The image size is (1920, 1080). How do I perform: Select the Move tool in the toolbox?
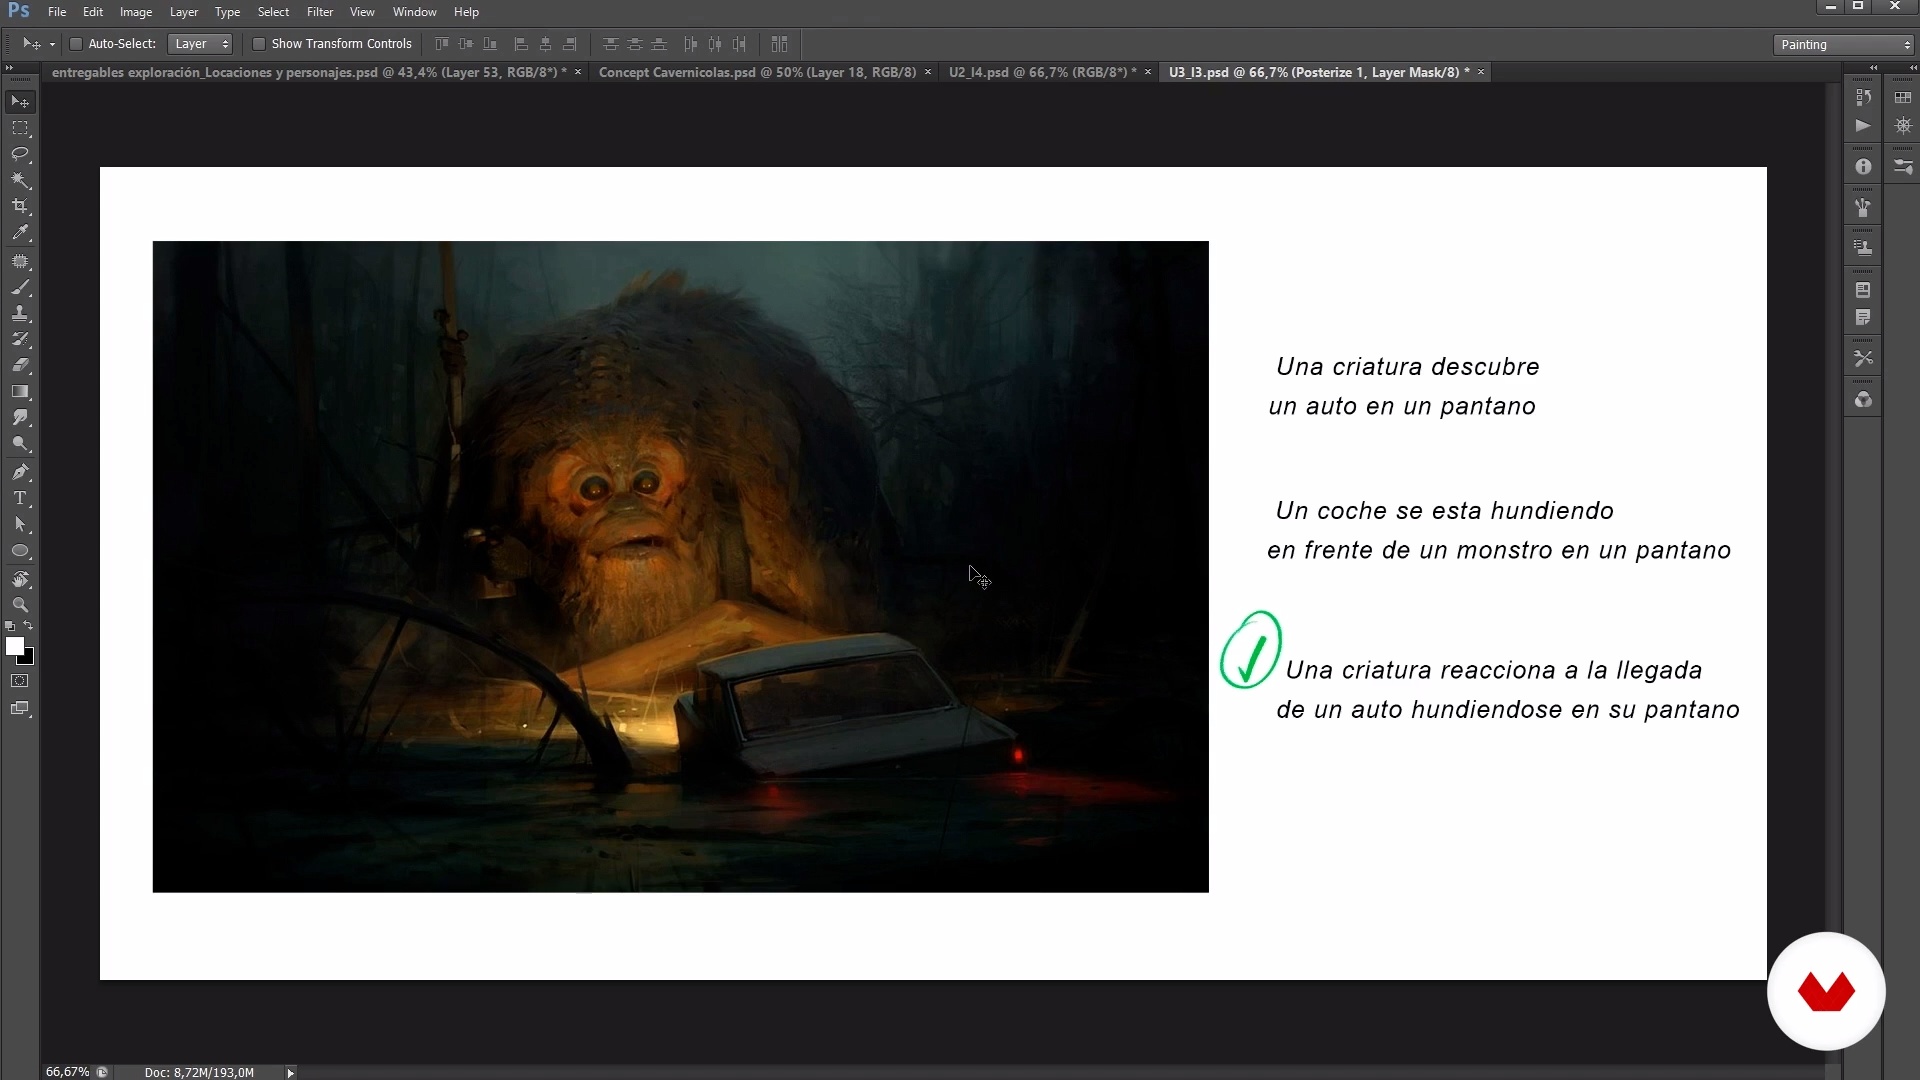click(x=20, y=102)
